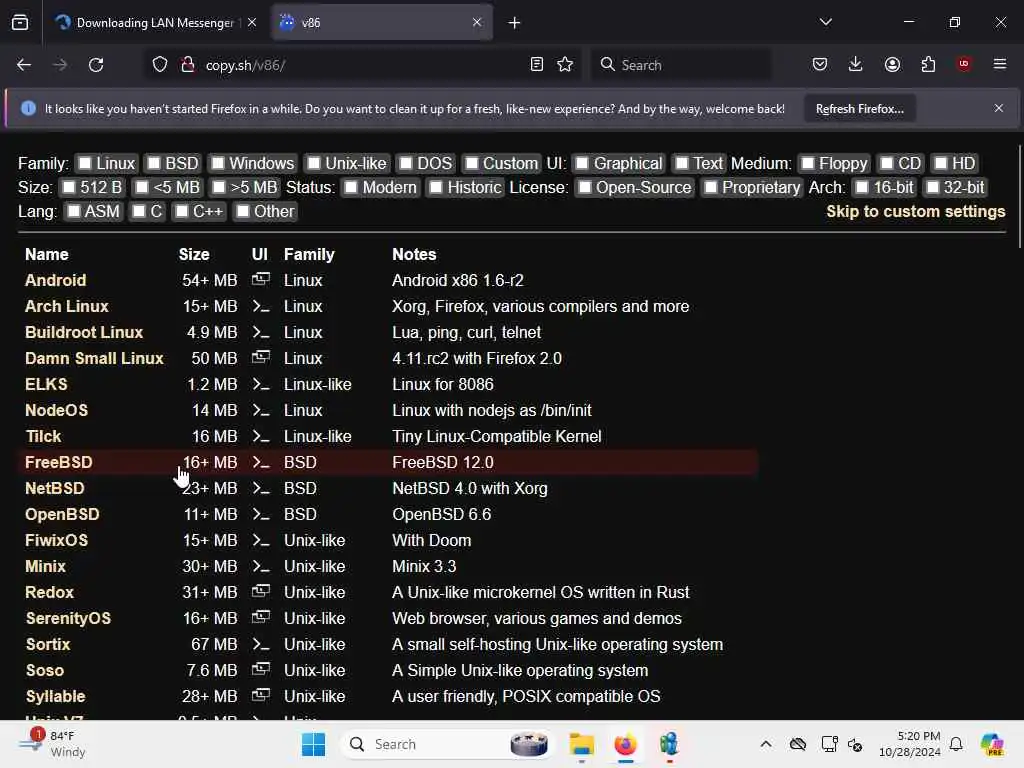Check the Linux family filter

[x=85, y=163]
